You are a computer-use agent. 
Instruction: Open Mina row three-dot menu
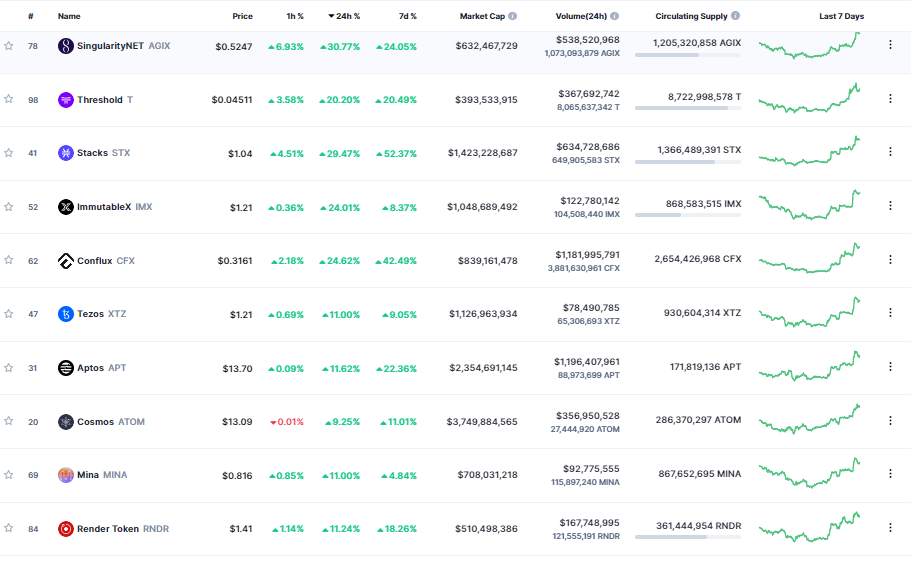[890, 474]
